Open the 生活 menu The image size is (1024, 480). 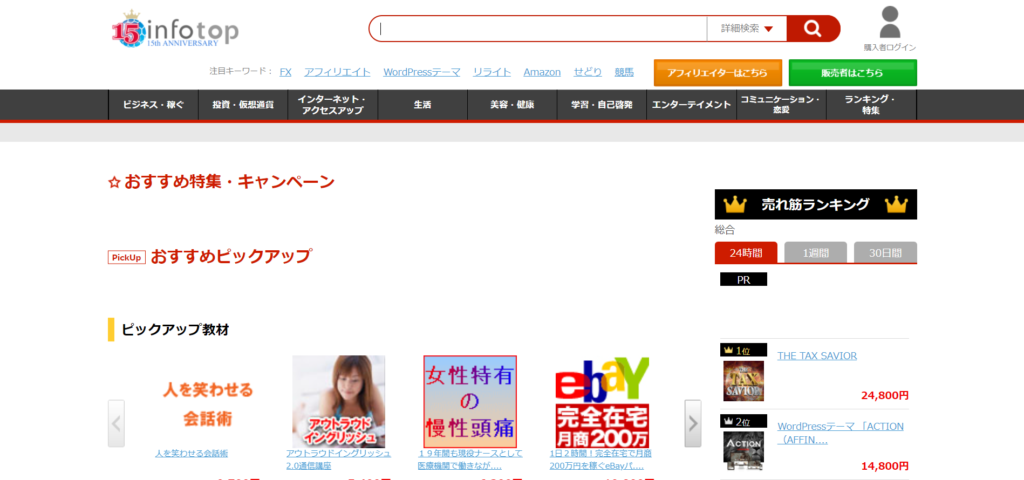[x=423, y=104]
